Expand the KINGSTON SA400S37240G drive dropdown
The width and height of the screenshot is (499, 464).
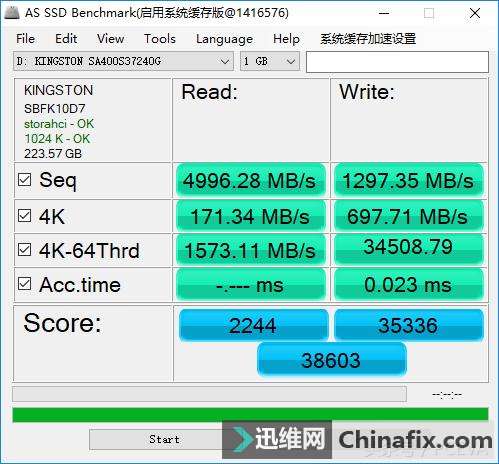click(123, 61)
